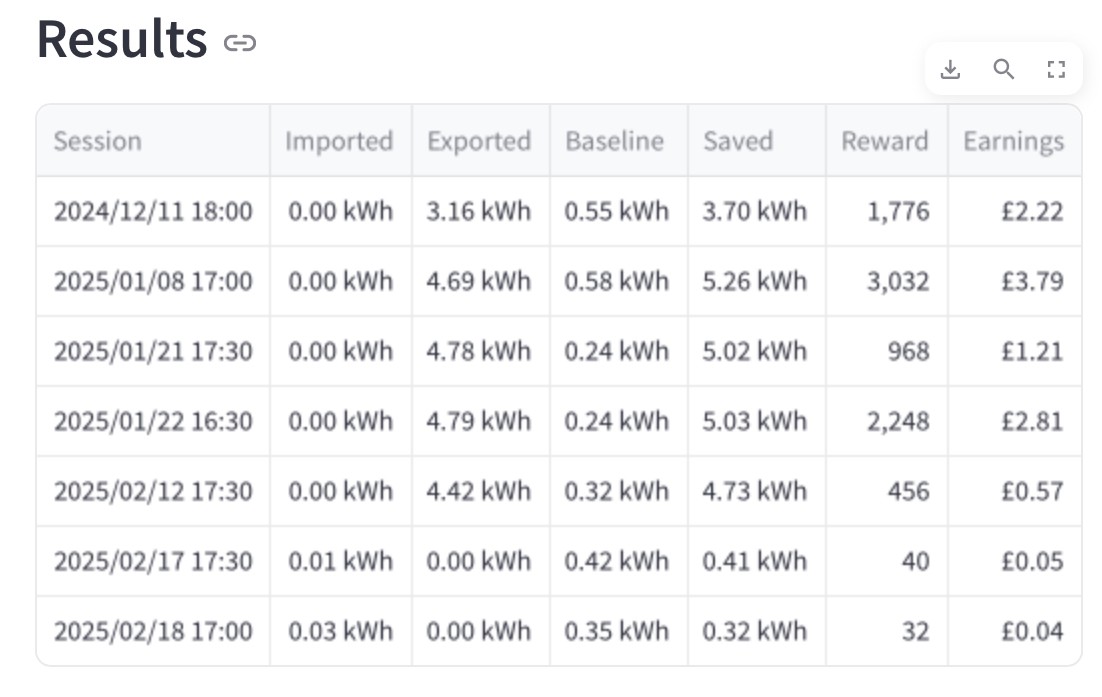Viewport: 1102px width, 697px height.
Task: Sort by the Saved column header
Action: (x=757, y=141)
